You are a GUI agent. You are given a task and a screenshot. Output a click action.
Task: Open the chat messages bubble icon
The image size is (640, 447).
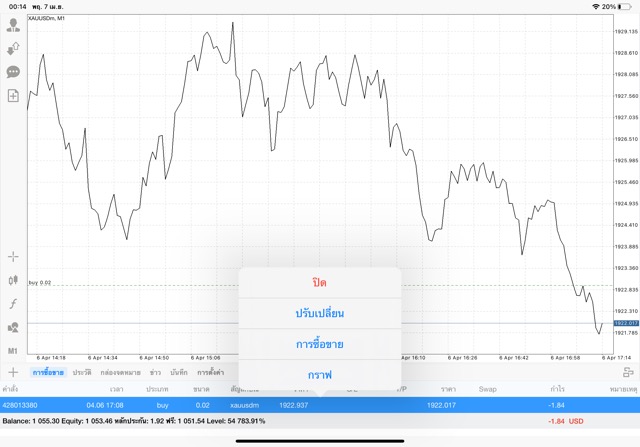(13, 72)
